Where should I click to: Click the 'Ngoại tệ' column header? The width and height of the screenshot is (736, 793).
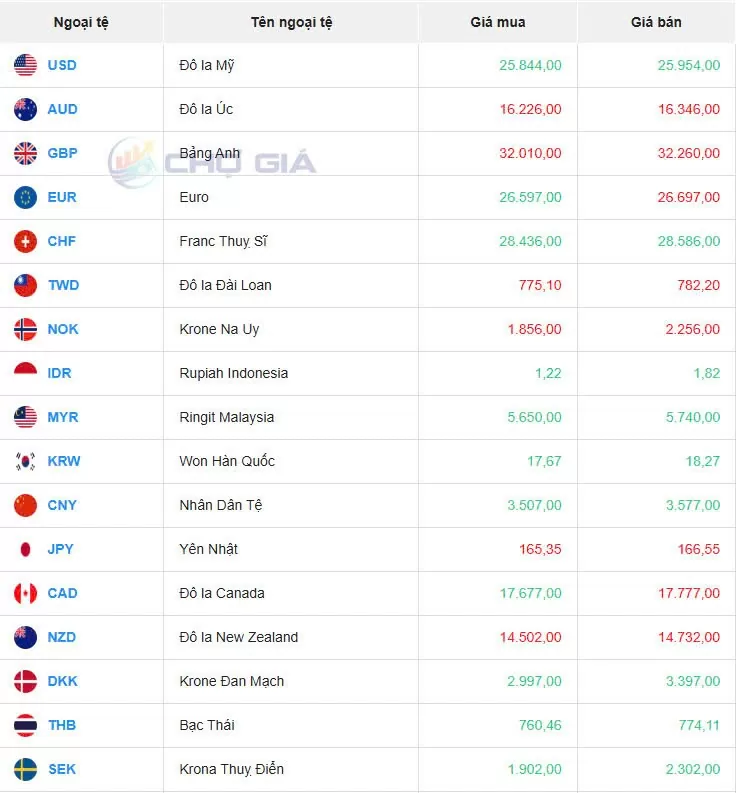(81, 22)
